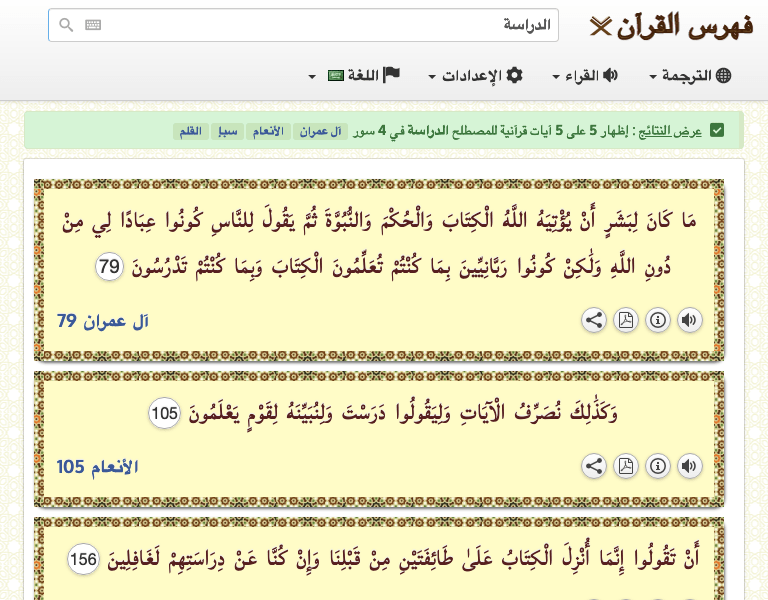Click the black flag icon beside اللغة
768x600 pixels.
pos(391,74)
